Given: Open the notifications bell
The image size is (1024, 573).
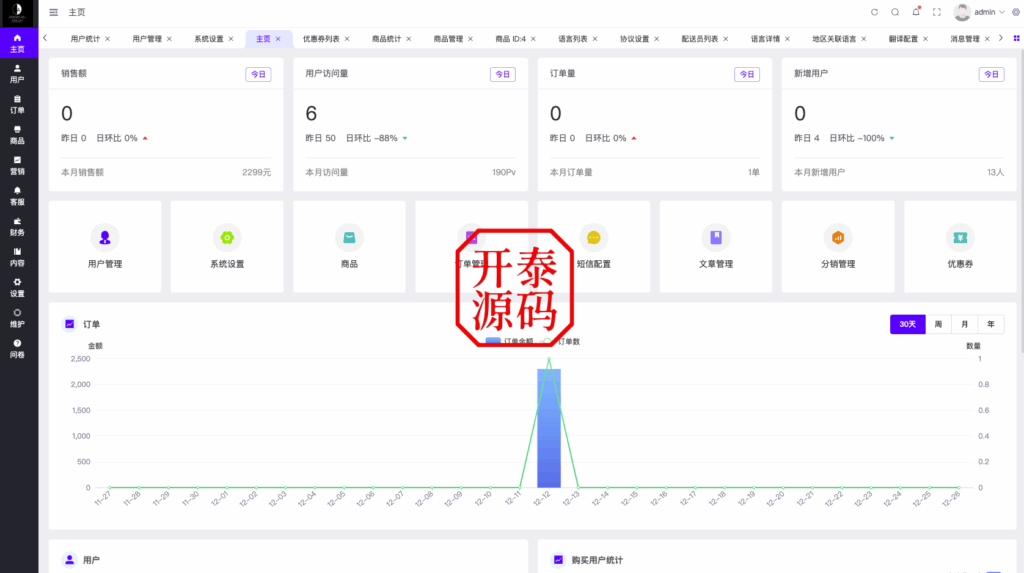Looking at the screenshot, I should click(x=916, y=12).
